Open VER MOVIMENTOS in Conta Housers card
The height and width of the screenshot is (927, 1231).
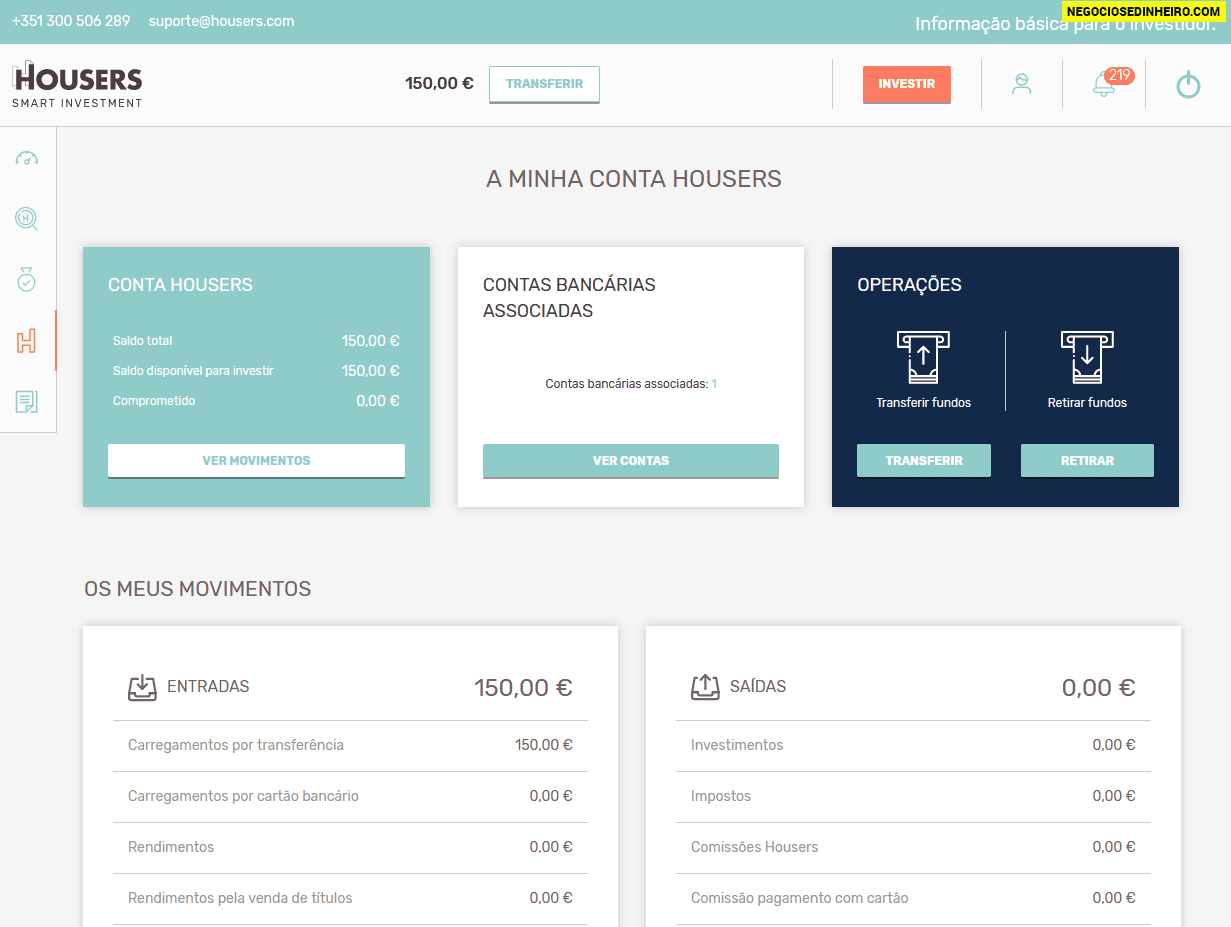256,461
